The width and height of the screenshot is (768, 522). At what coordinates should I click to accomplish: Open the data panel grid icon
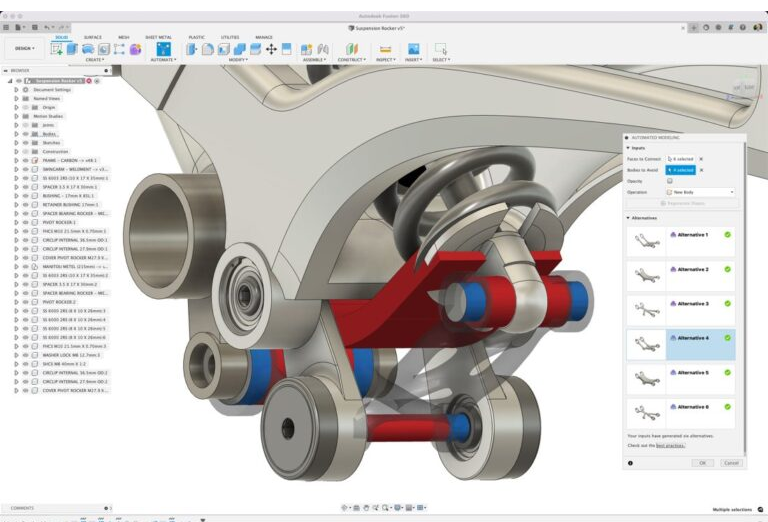[6, 27]
